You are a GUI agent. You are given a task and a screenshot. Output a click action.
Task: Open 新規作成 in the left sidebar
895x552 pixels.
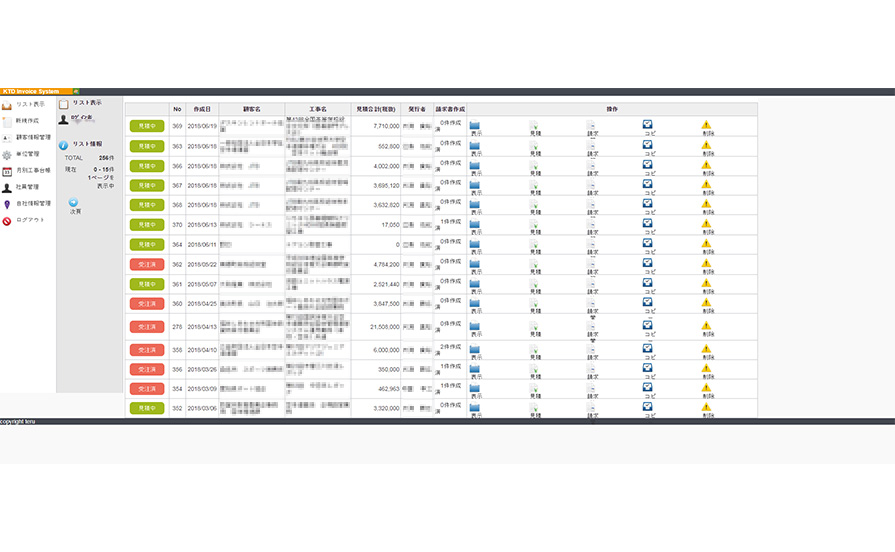coord(21,121)
